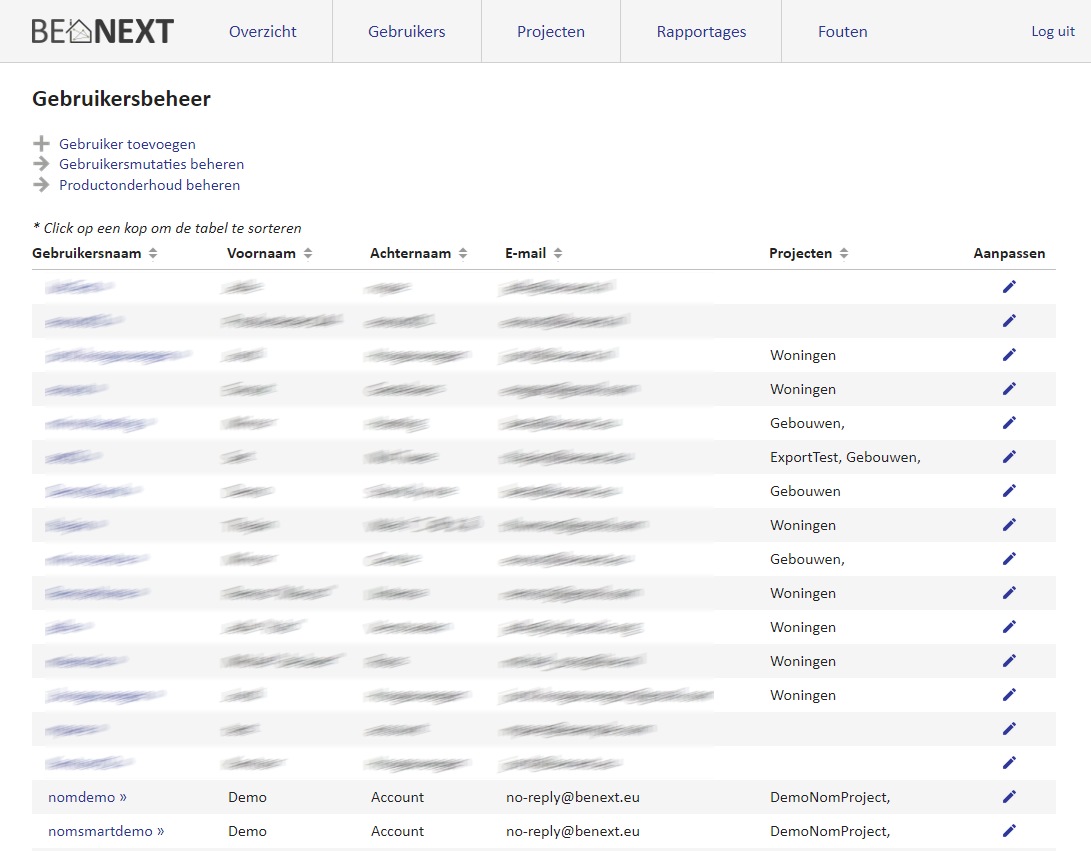This screenshot has width=1091, height=851.
Task: Click the Aanpassen column header
Action: [1009, 253]
